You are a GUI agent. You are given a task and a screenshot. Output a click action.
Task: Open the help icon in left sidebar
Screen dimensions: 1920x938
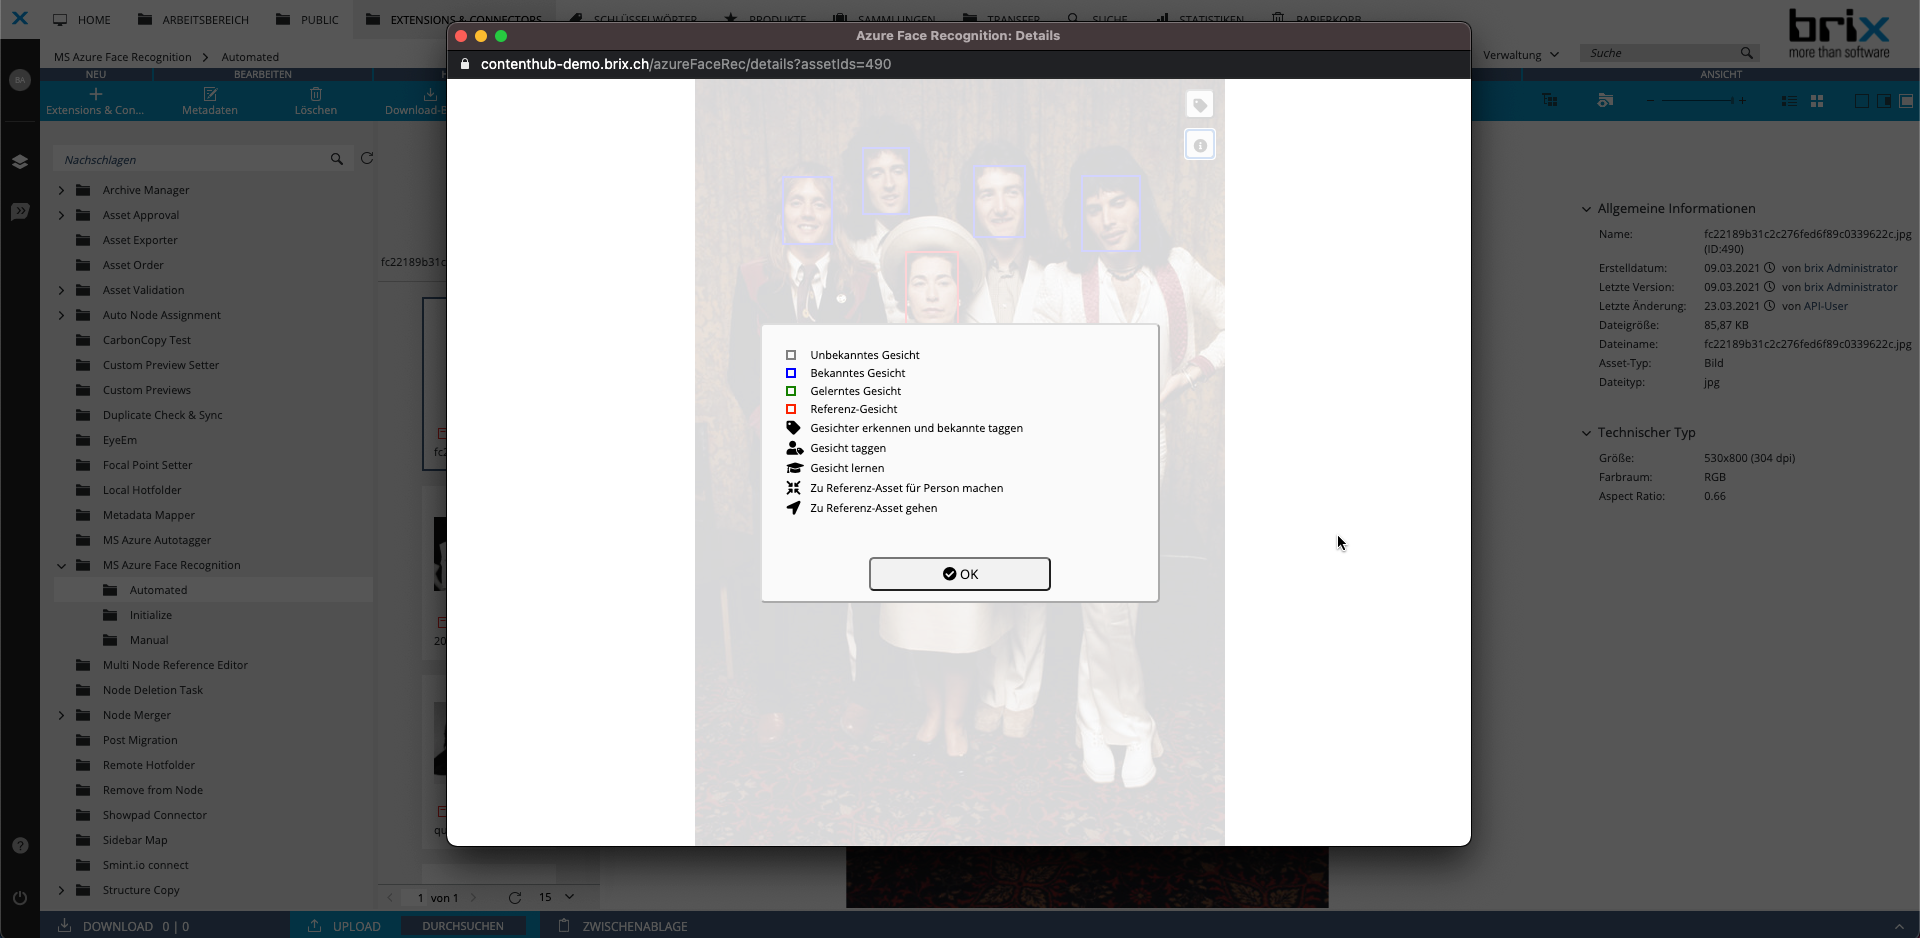[x=20, y=845]
